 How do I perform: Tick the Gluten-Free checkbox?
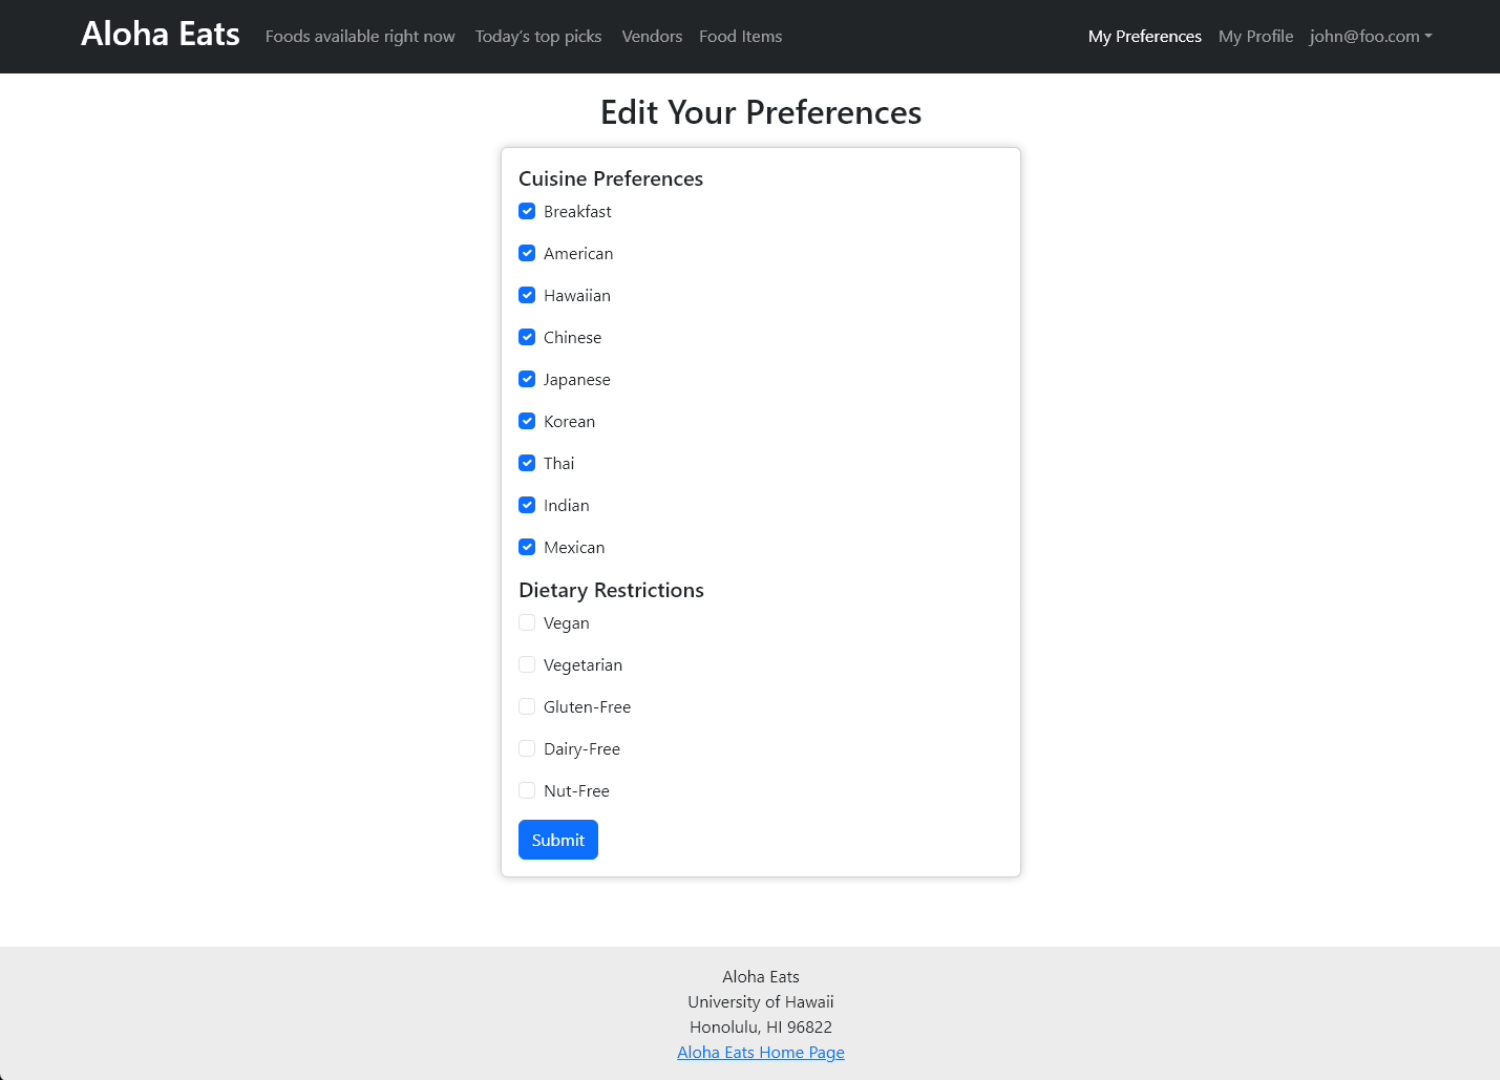pos(527,707)
